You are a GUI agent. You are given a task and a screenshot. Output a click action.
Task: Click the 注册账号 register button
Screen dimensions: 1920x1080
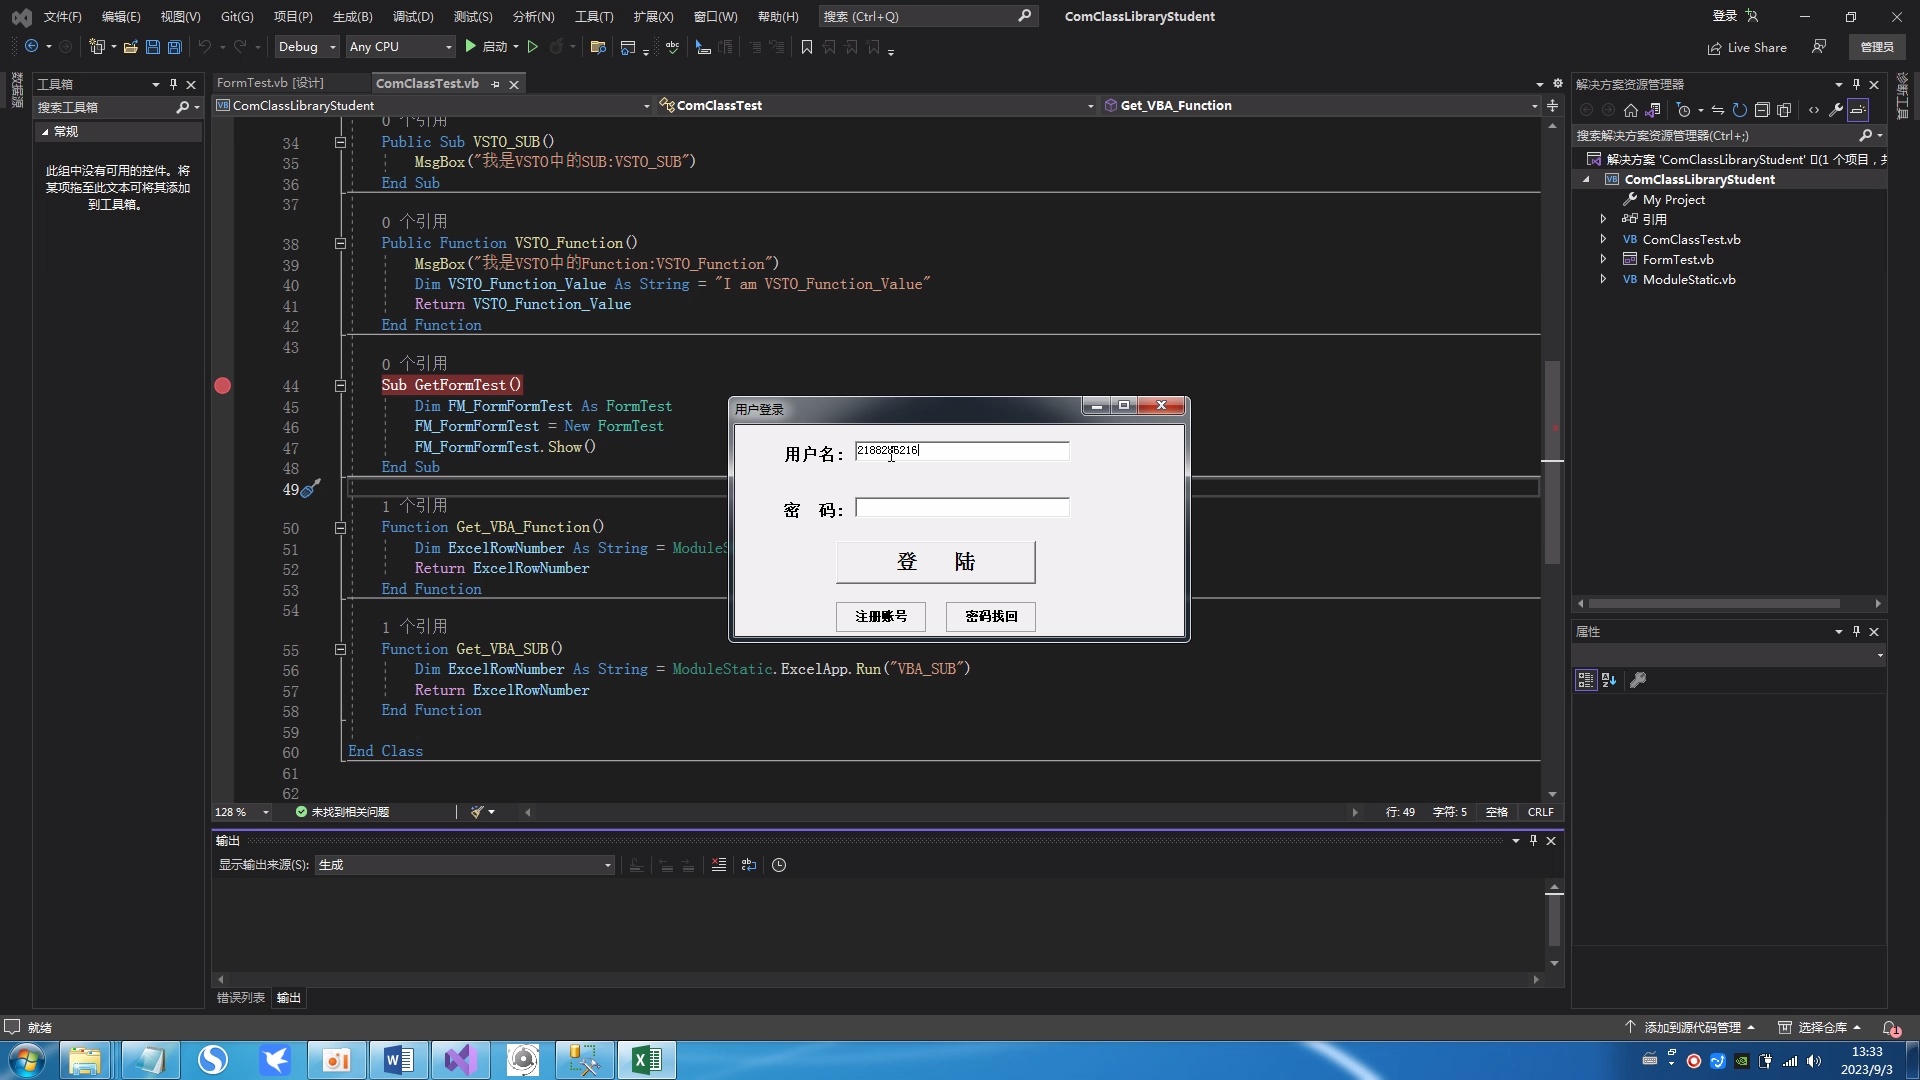[880, 616]
